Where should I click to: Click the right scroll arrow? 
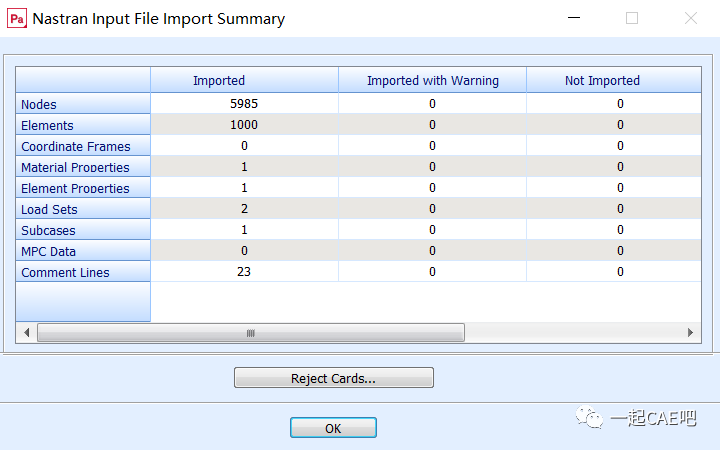pos(690,332)
